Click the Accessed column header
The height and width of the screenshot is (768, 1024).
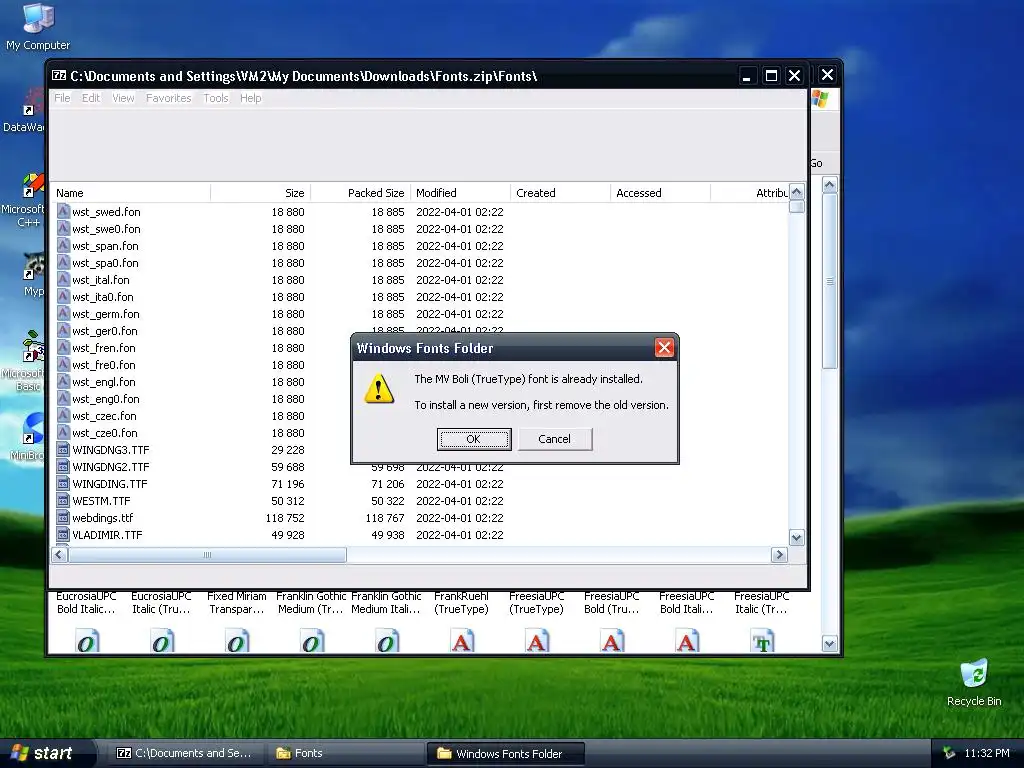660,193
